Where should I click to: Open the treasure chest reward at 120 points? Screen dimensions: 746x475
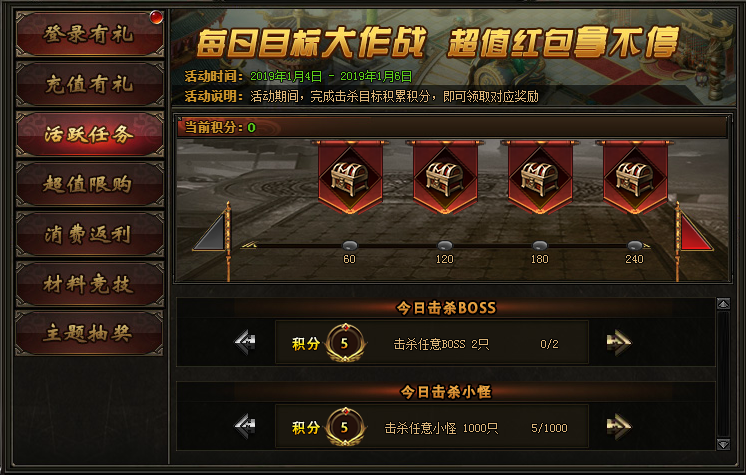(445, 177)
